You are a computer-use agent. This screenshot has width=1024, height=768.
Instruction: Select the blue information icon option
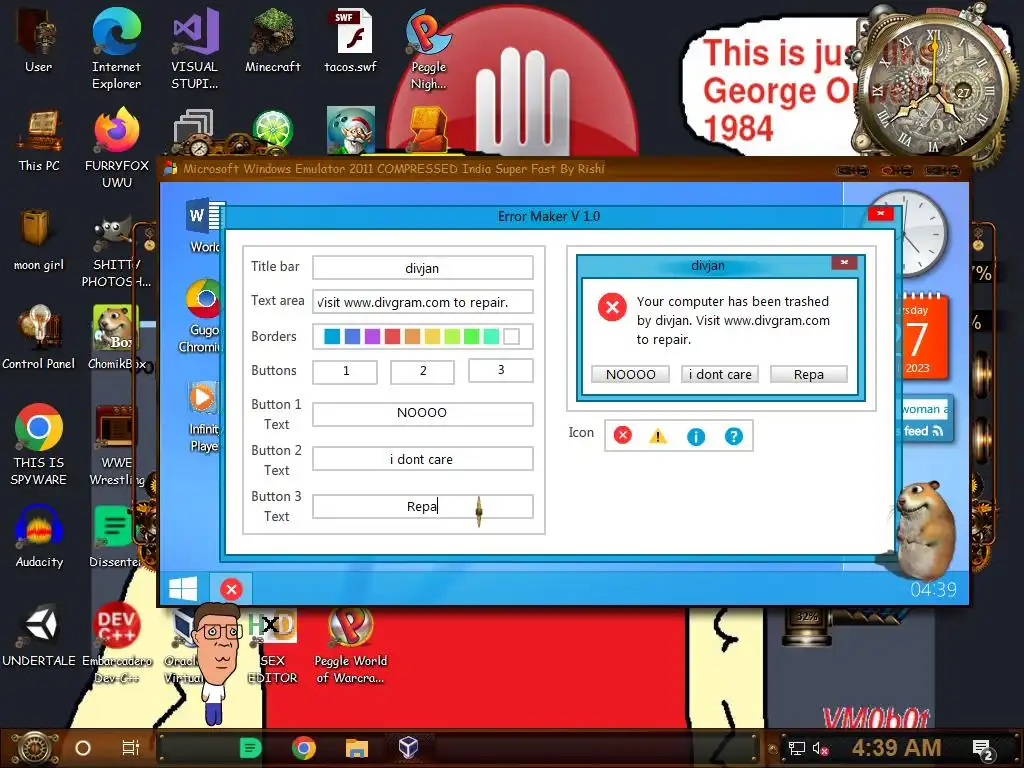point(696,436)
